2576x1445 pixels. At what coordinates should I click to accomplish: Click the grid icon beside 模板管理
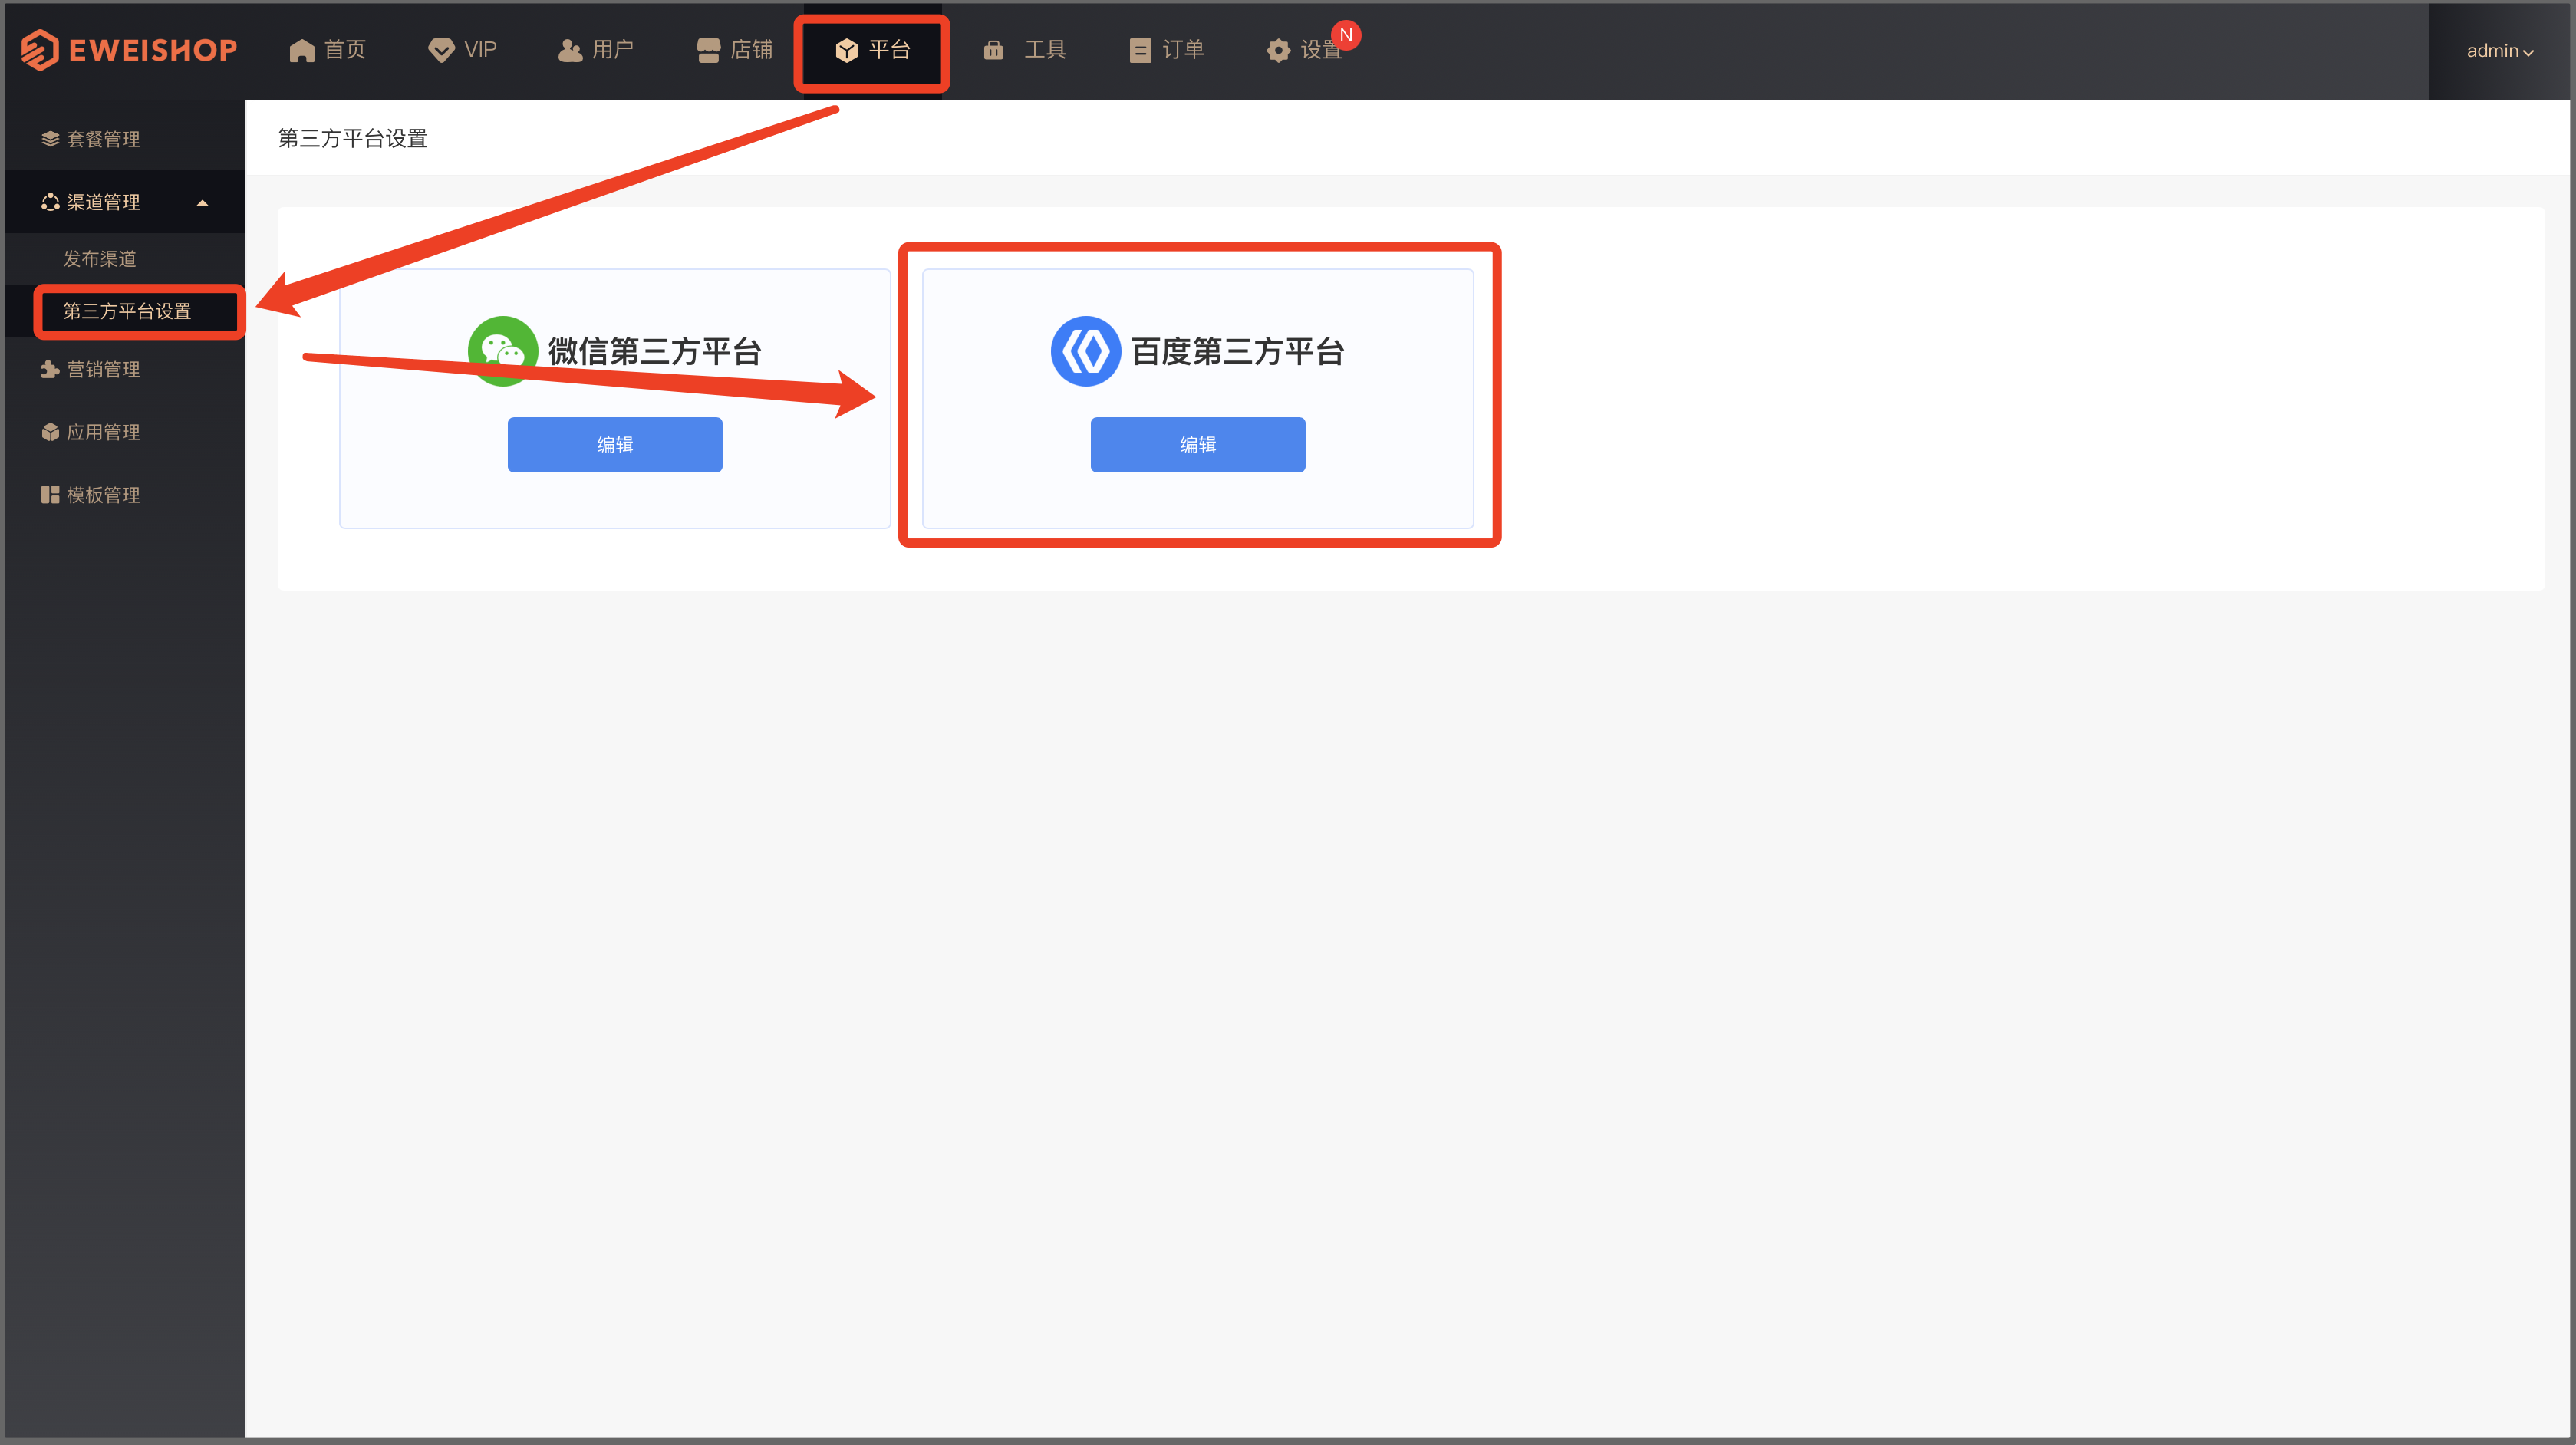50,495
